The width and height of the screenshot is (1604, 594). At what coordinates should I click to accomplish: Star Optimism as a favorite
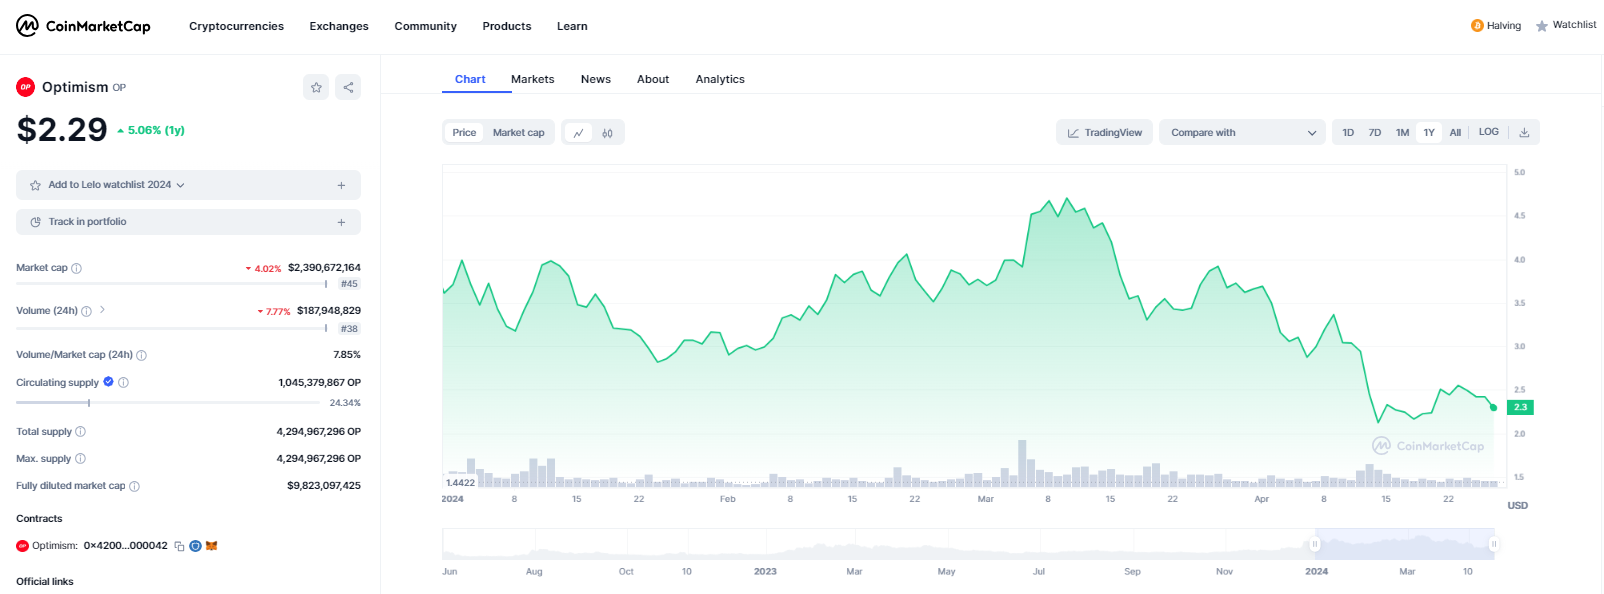(316, 87)
